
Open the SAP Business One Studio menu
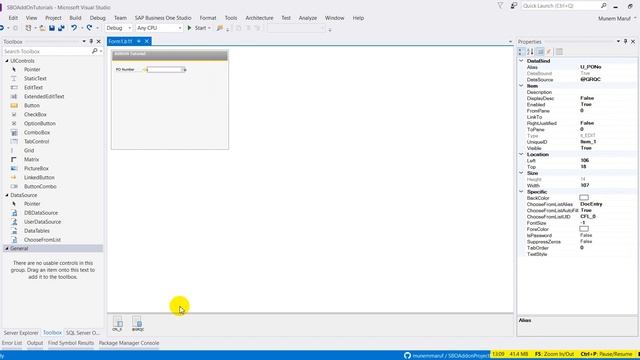[163, 18]
